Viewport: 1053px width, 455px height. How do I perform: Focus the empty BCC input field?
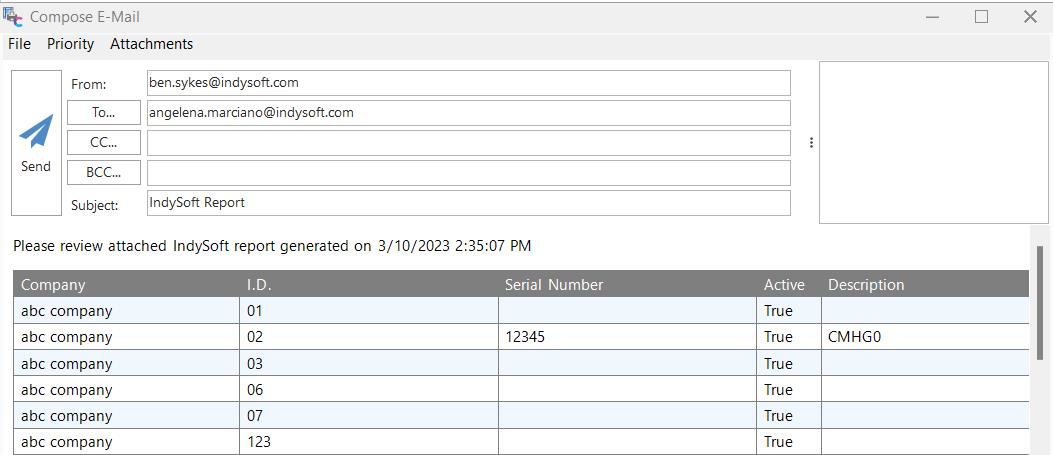pyautogui.click(x=468, y=173)
